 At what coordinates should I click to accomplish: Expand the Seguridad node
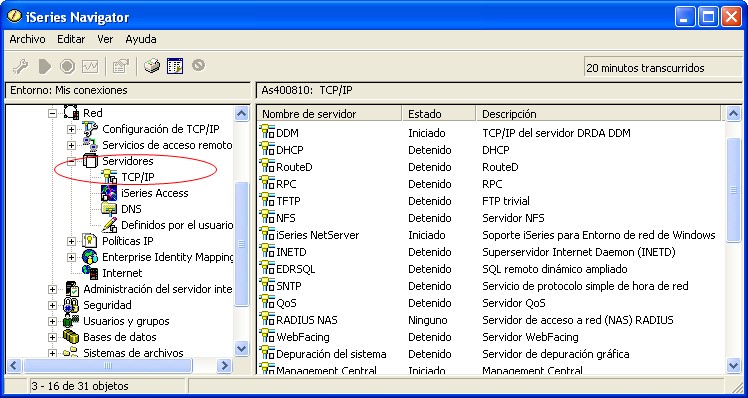pos(52,305)
